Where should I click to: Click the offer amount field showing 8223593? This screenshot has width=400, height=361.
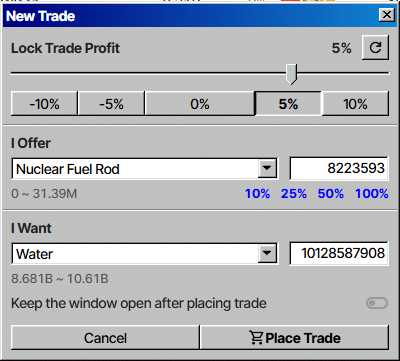click(339, 168)
